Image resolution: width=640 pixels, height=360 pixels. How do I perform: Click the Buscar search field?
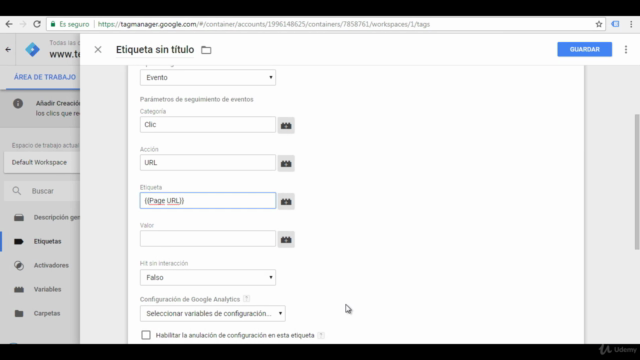coord(43,191)
